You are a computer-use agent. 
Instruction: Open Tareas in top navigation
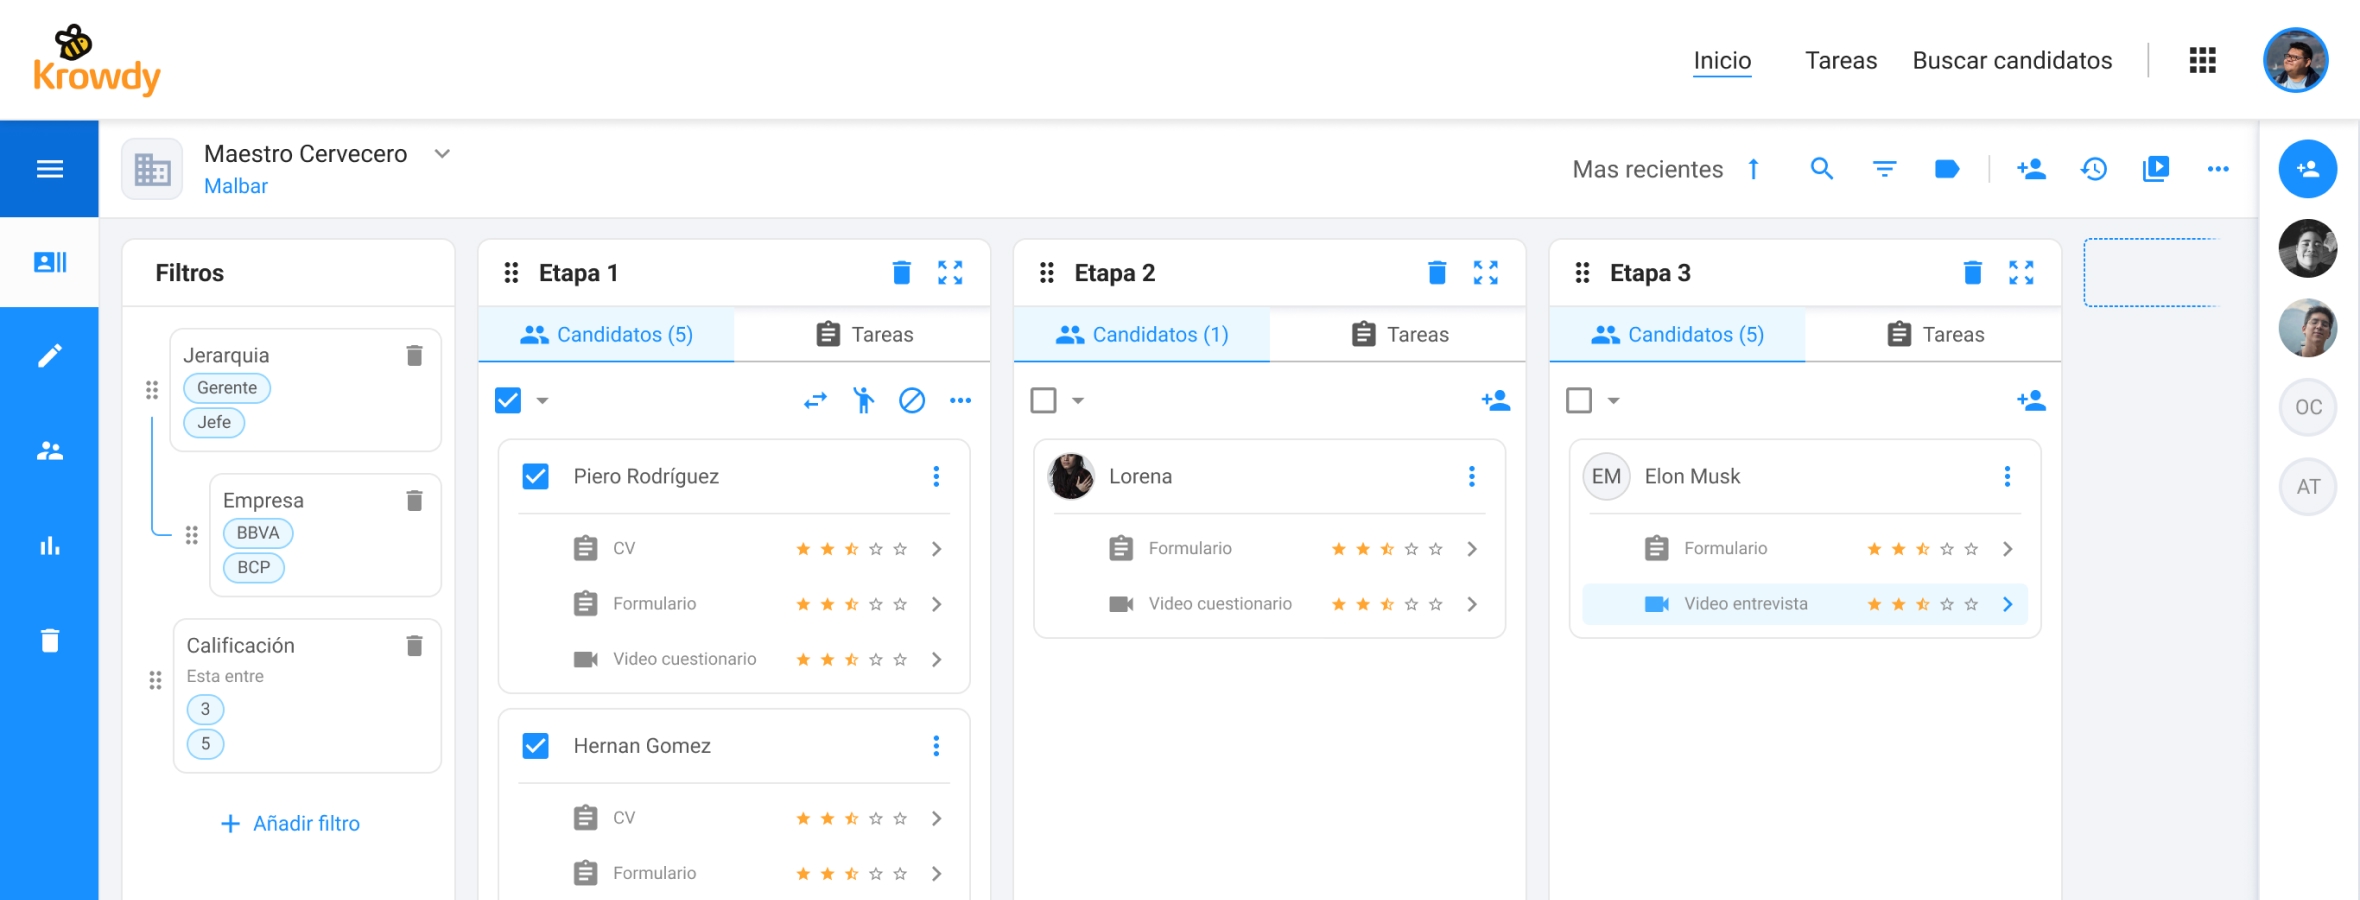(1841, 60)
